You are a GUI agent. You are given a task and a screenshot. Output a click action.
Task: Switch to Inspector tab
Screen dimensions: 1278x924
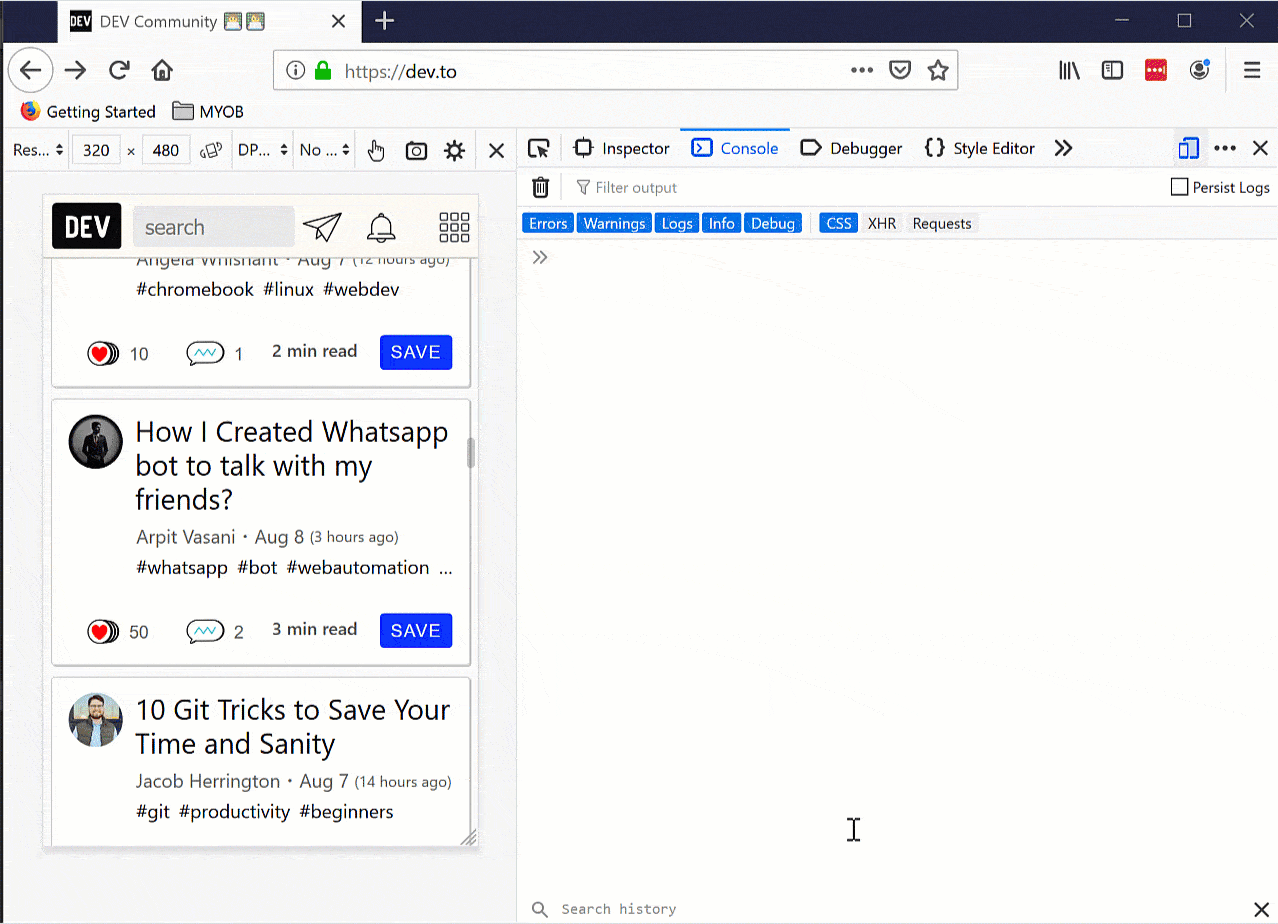(622, 148)
